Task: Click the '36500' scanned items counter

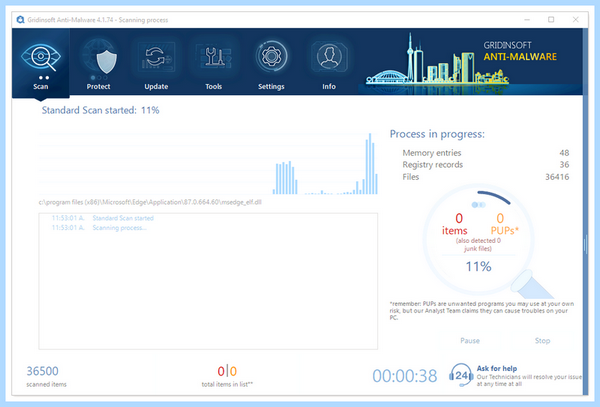Action: (x=42, y=371)
